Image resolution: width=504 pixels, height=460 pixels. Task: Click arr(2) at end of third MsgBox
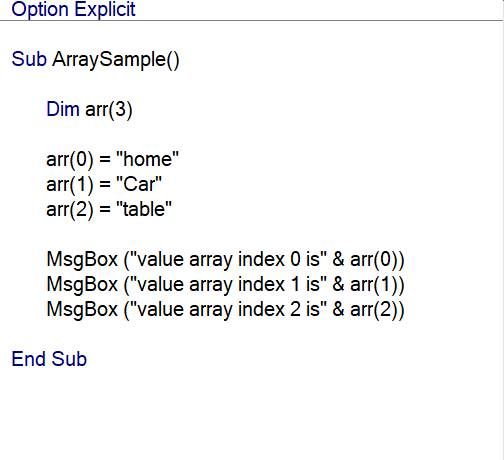coord(374,310)
